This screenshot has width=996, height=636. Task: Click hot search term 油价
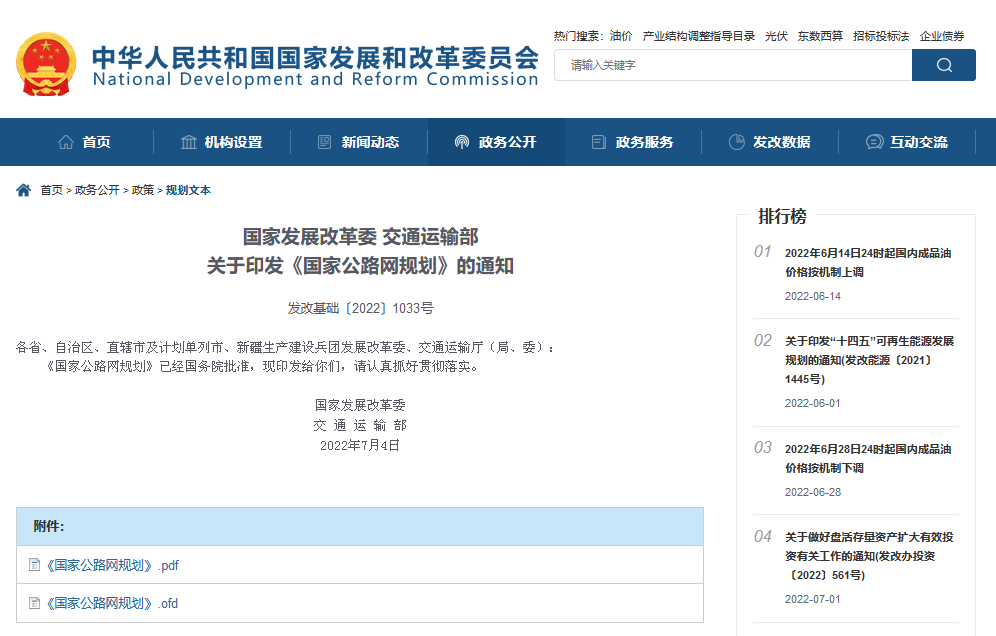coord(621,36)
